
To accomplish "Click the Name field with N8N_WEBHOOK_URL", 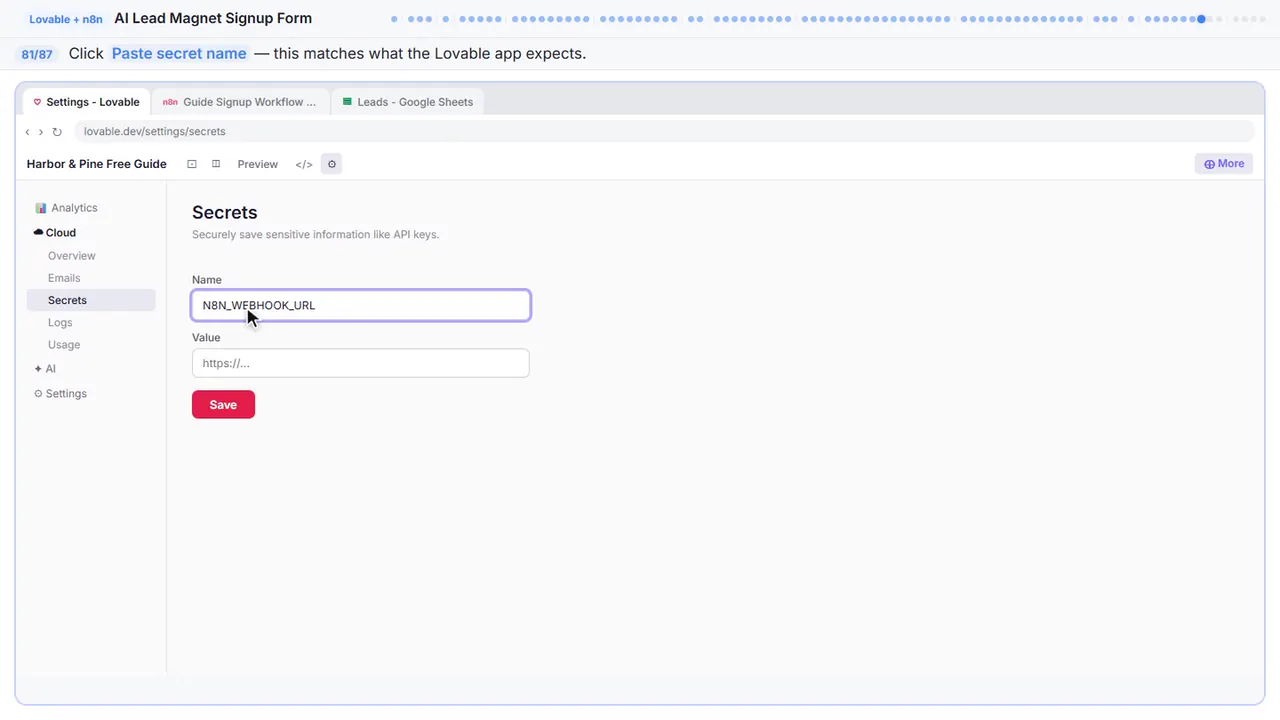I will (361, 305).
